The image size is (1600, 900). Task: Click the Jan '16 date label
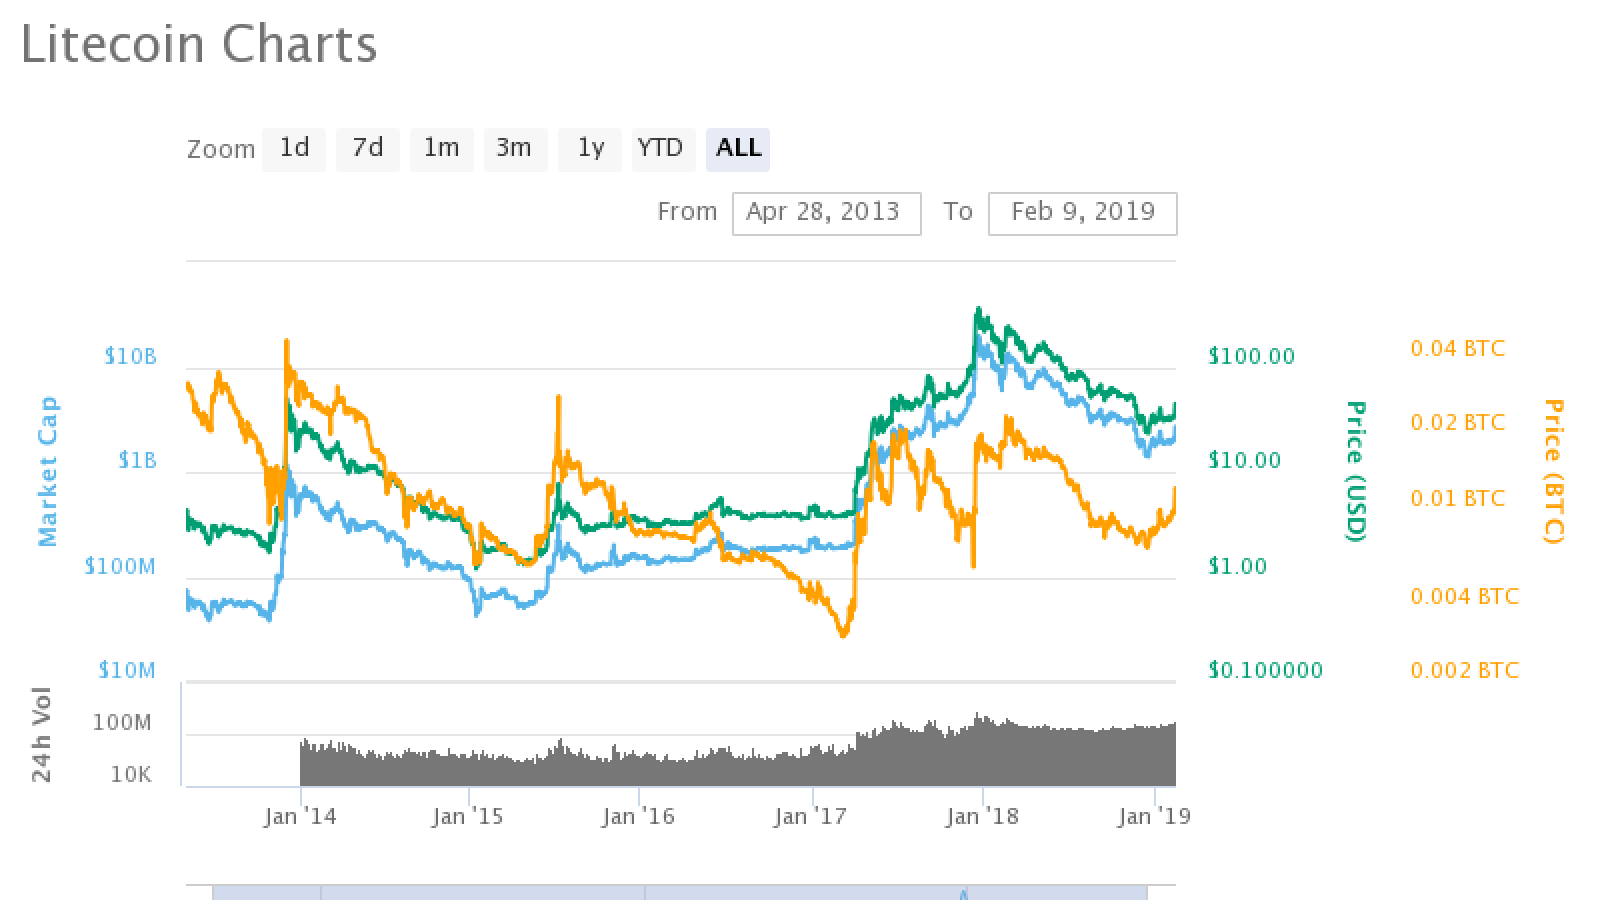click(638, 817)
